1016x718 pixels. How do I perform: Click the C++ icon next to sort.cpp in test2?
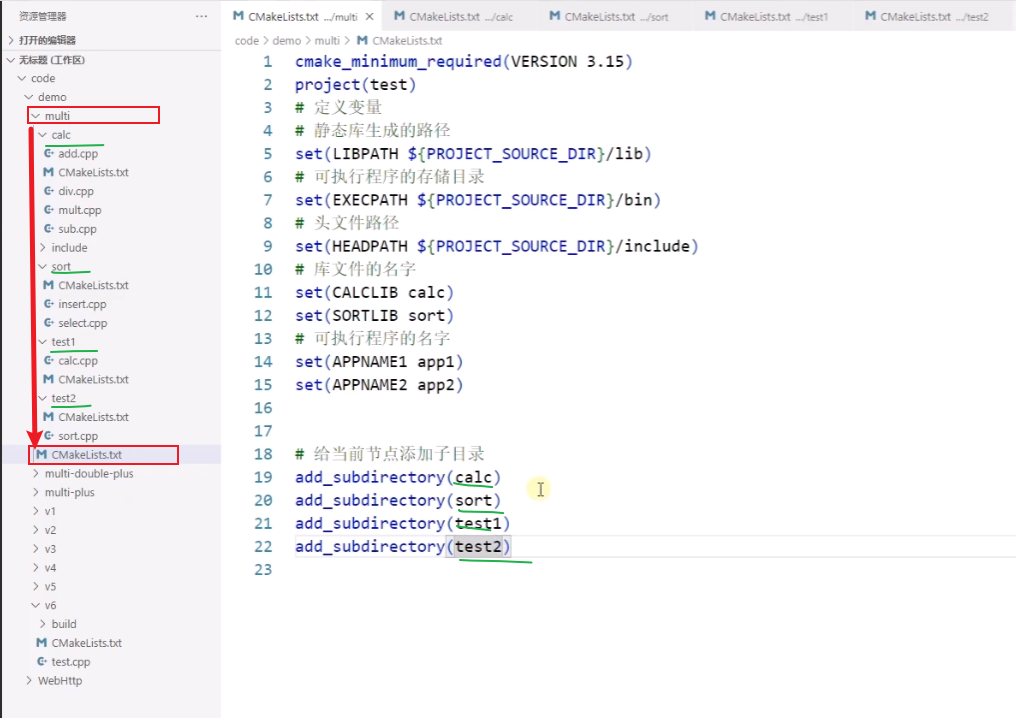47,436
